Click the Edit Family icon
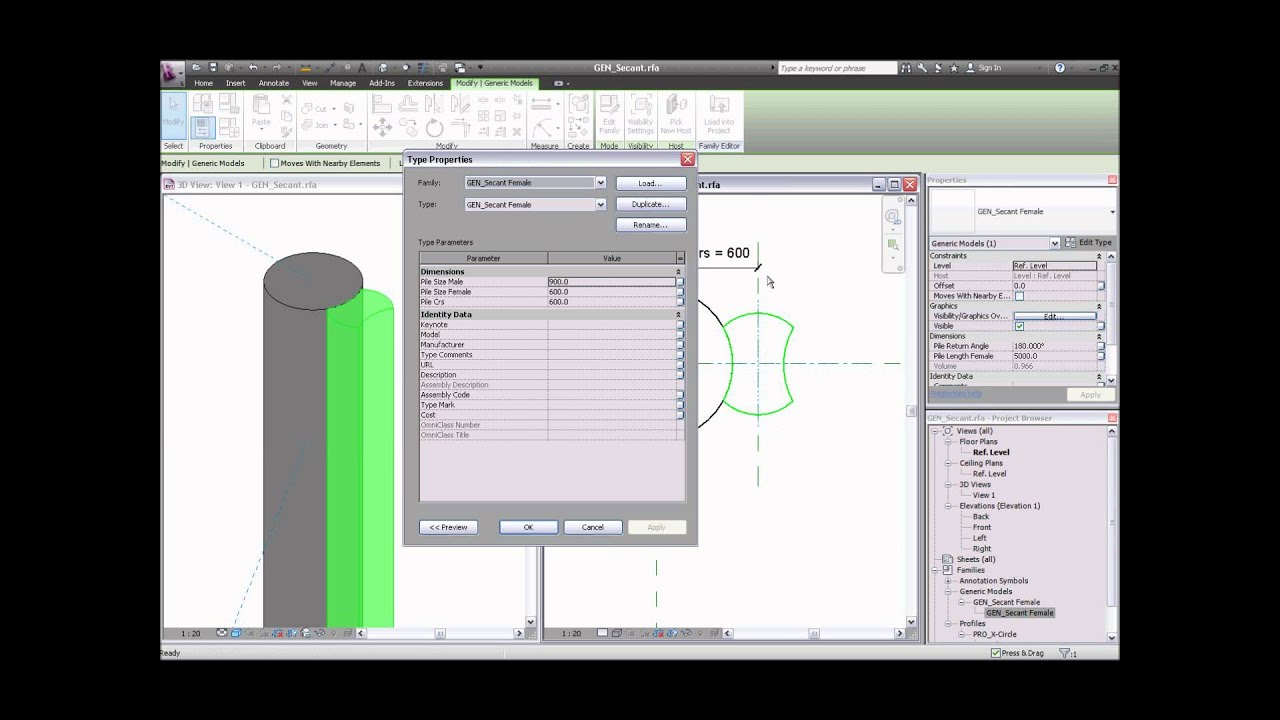 point(609,112)
